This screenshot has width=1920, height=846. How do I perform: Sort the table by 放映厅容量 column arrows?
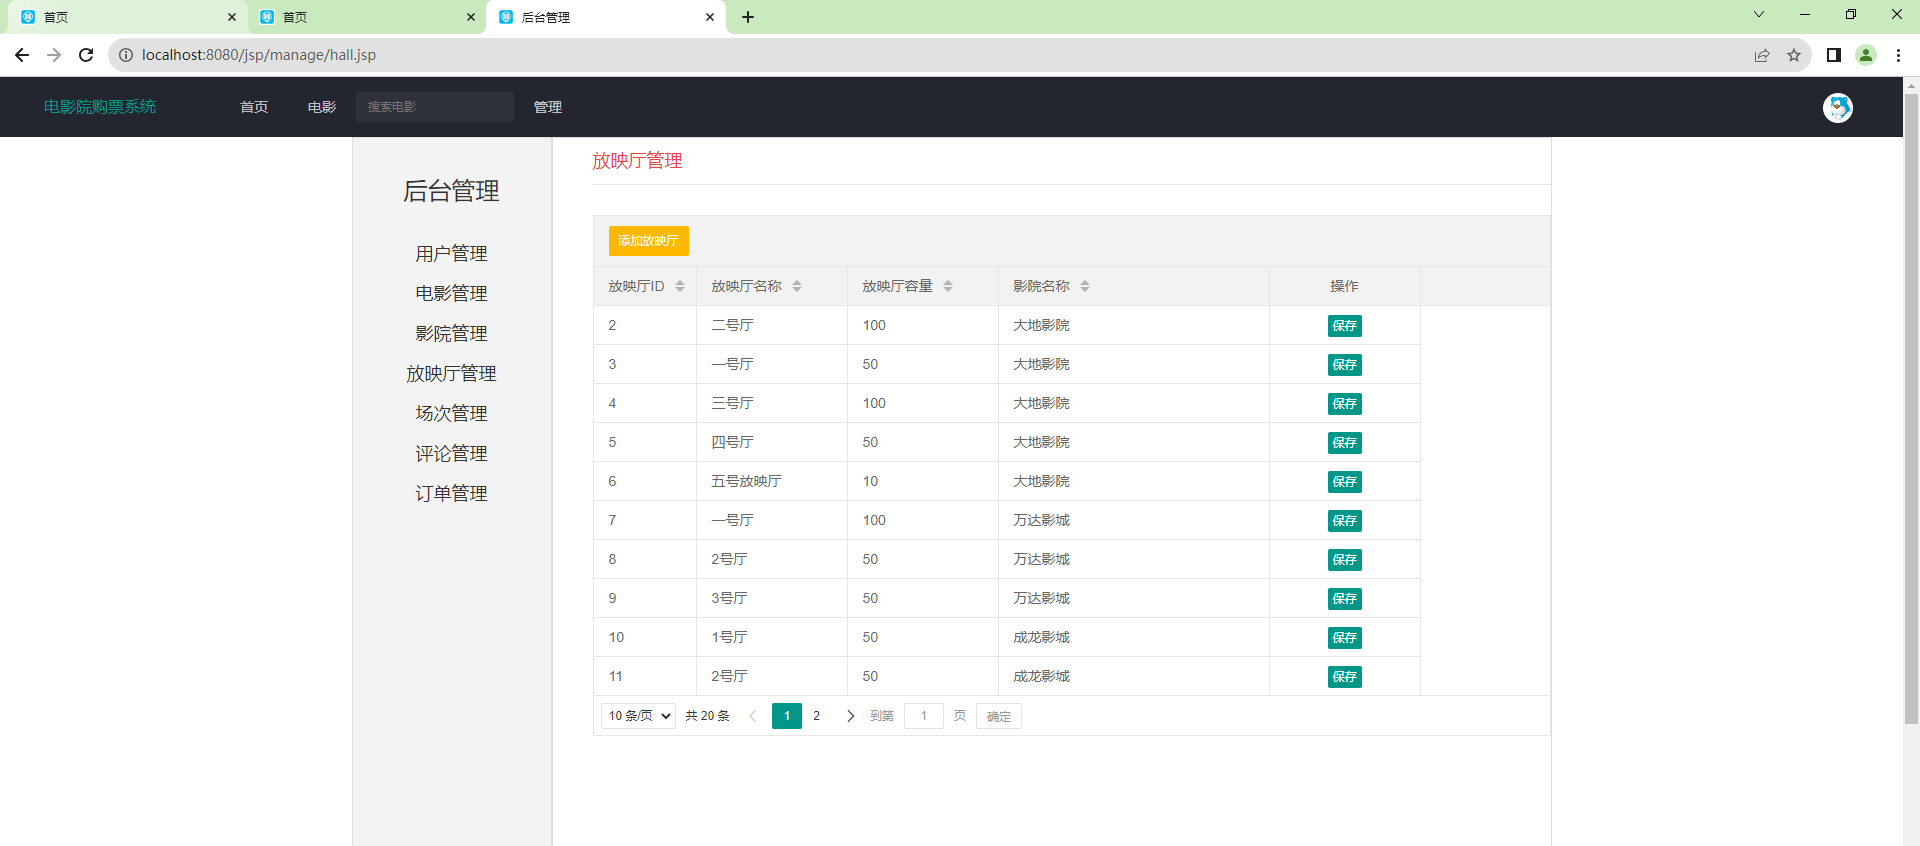click(948, 286)
